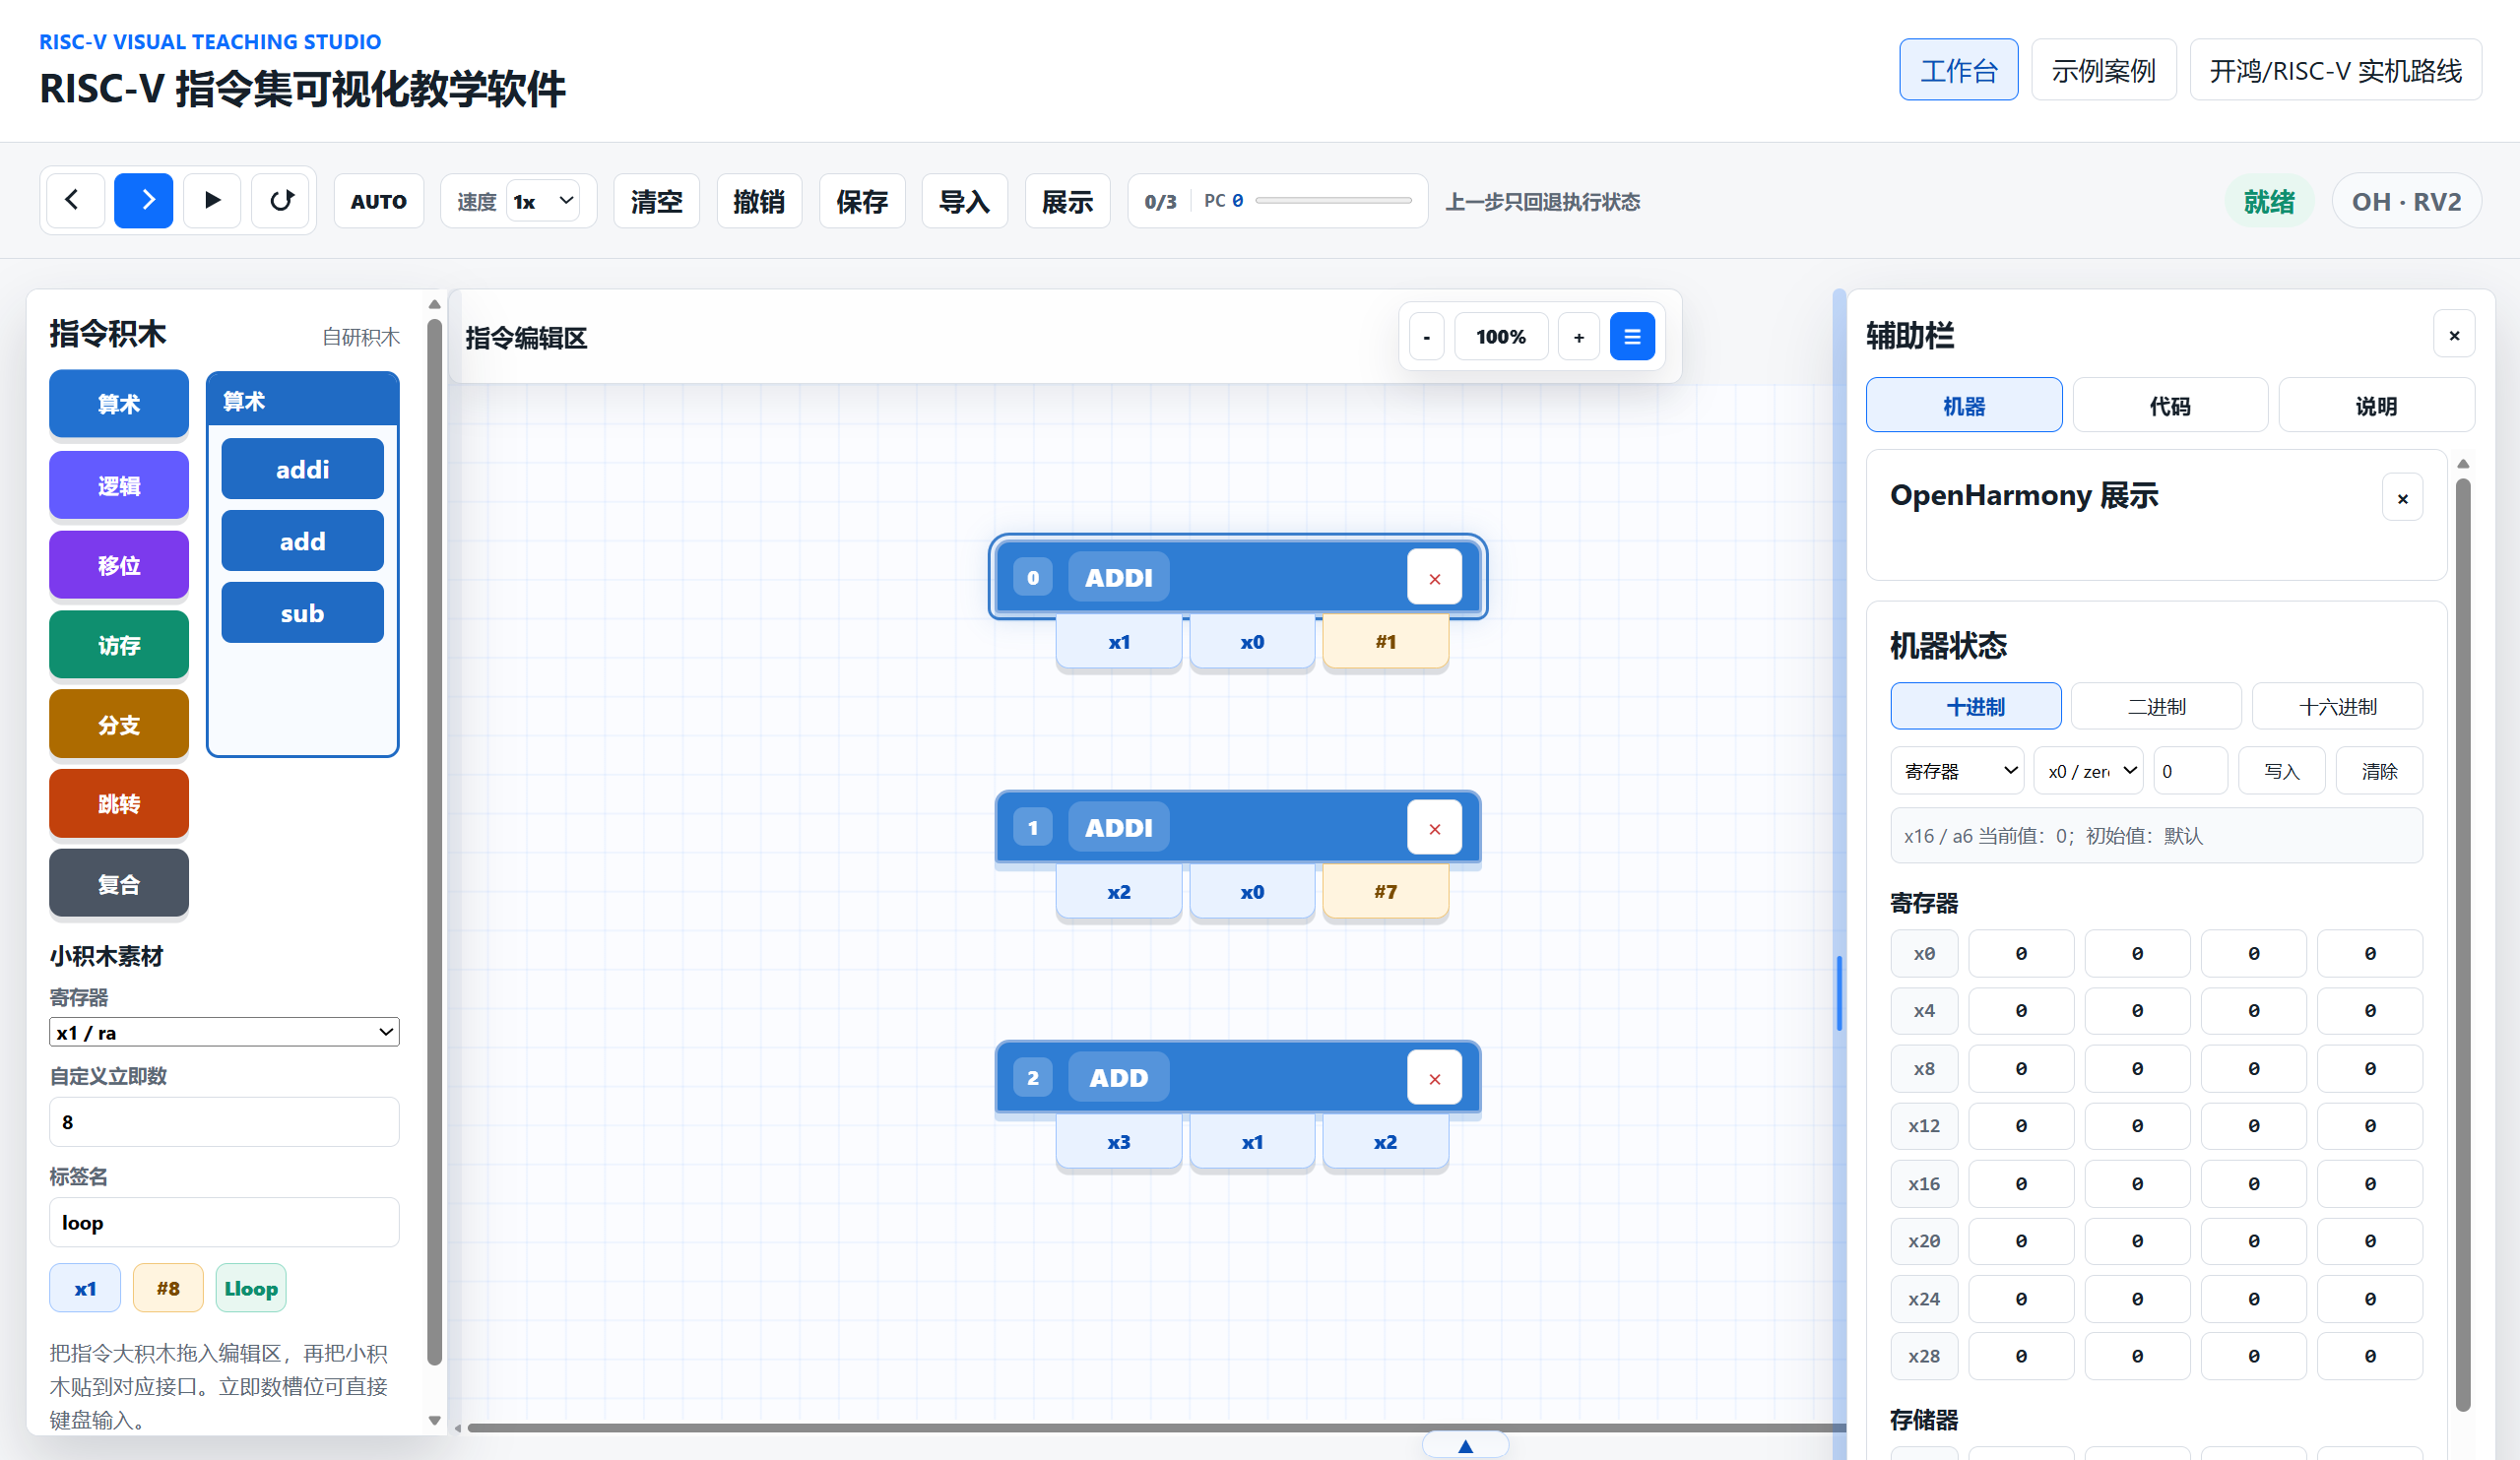2520x1460 pixels.
Task: Expand bottom panel with up triangle
Action: tap(1466, 1446)
